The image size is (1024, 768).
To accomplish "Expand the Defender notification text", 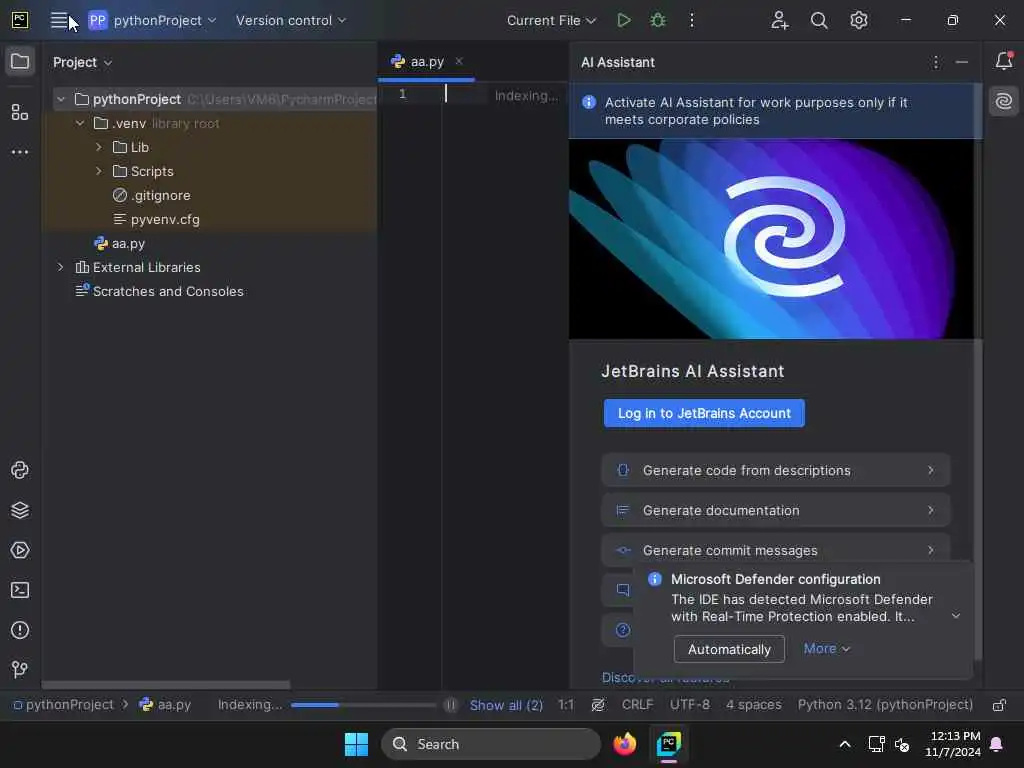I will pos(955,616).
